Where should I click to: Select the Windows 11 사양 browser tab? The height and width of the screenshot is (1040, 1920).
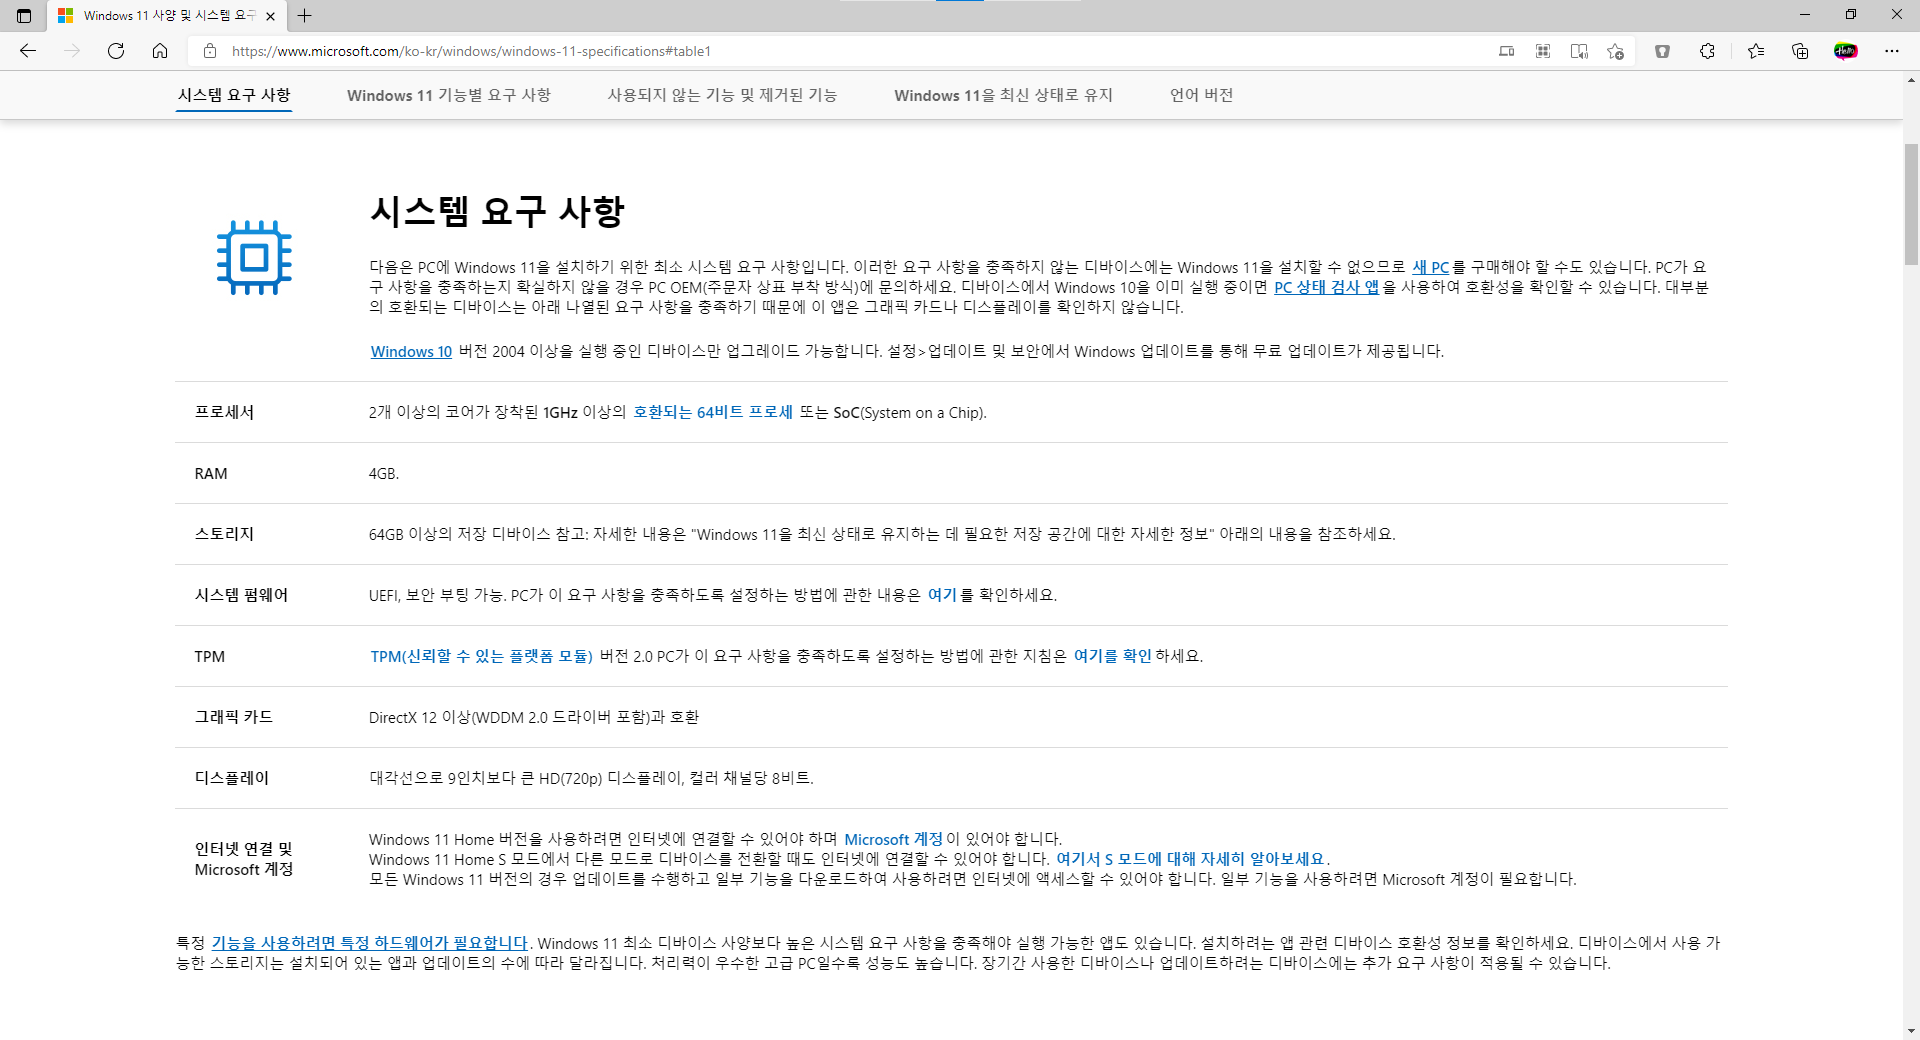click(x=167, y=16)
